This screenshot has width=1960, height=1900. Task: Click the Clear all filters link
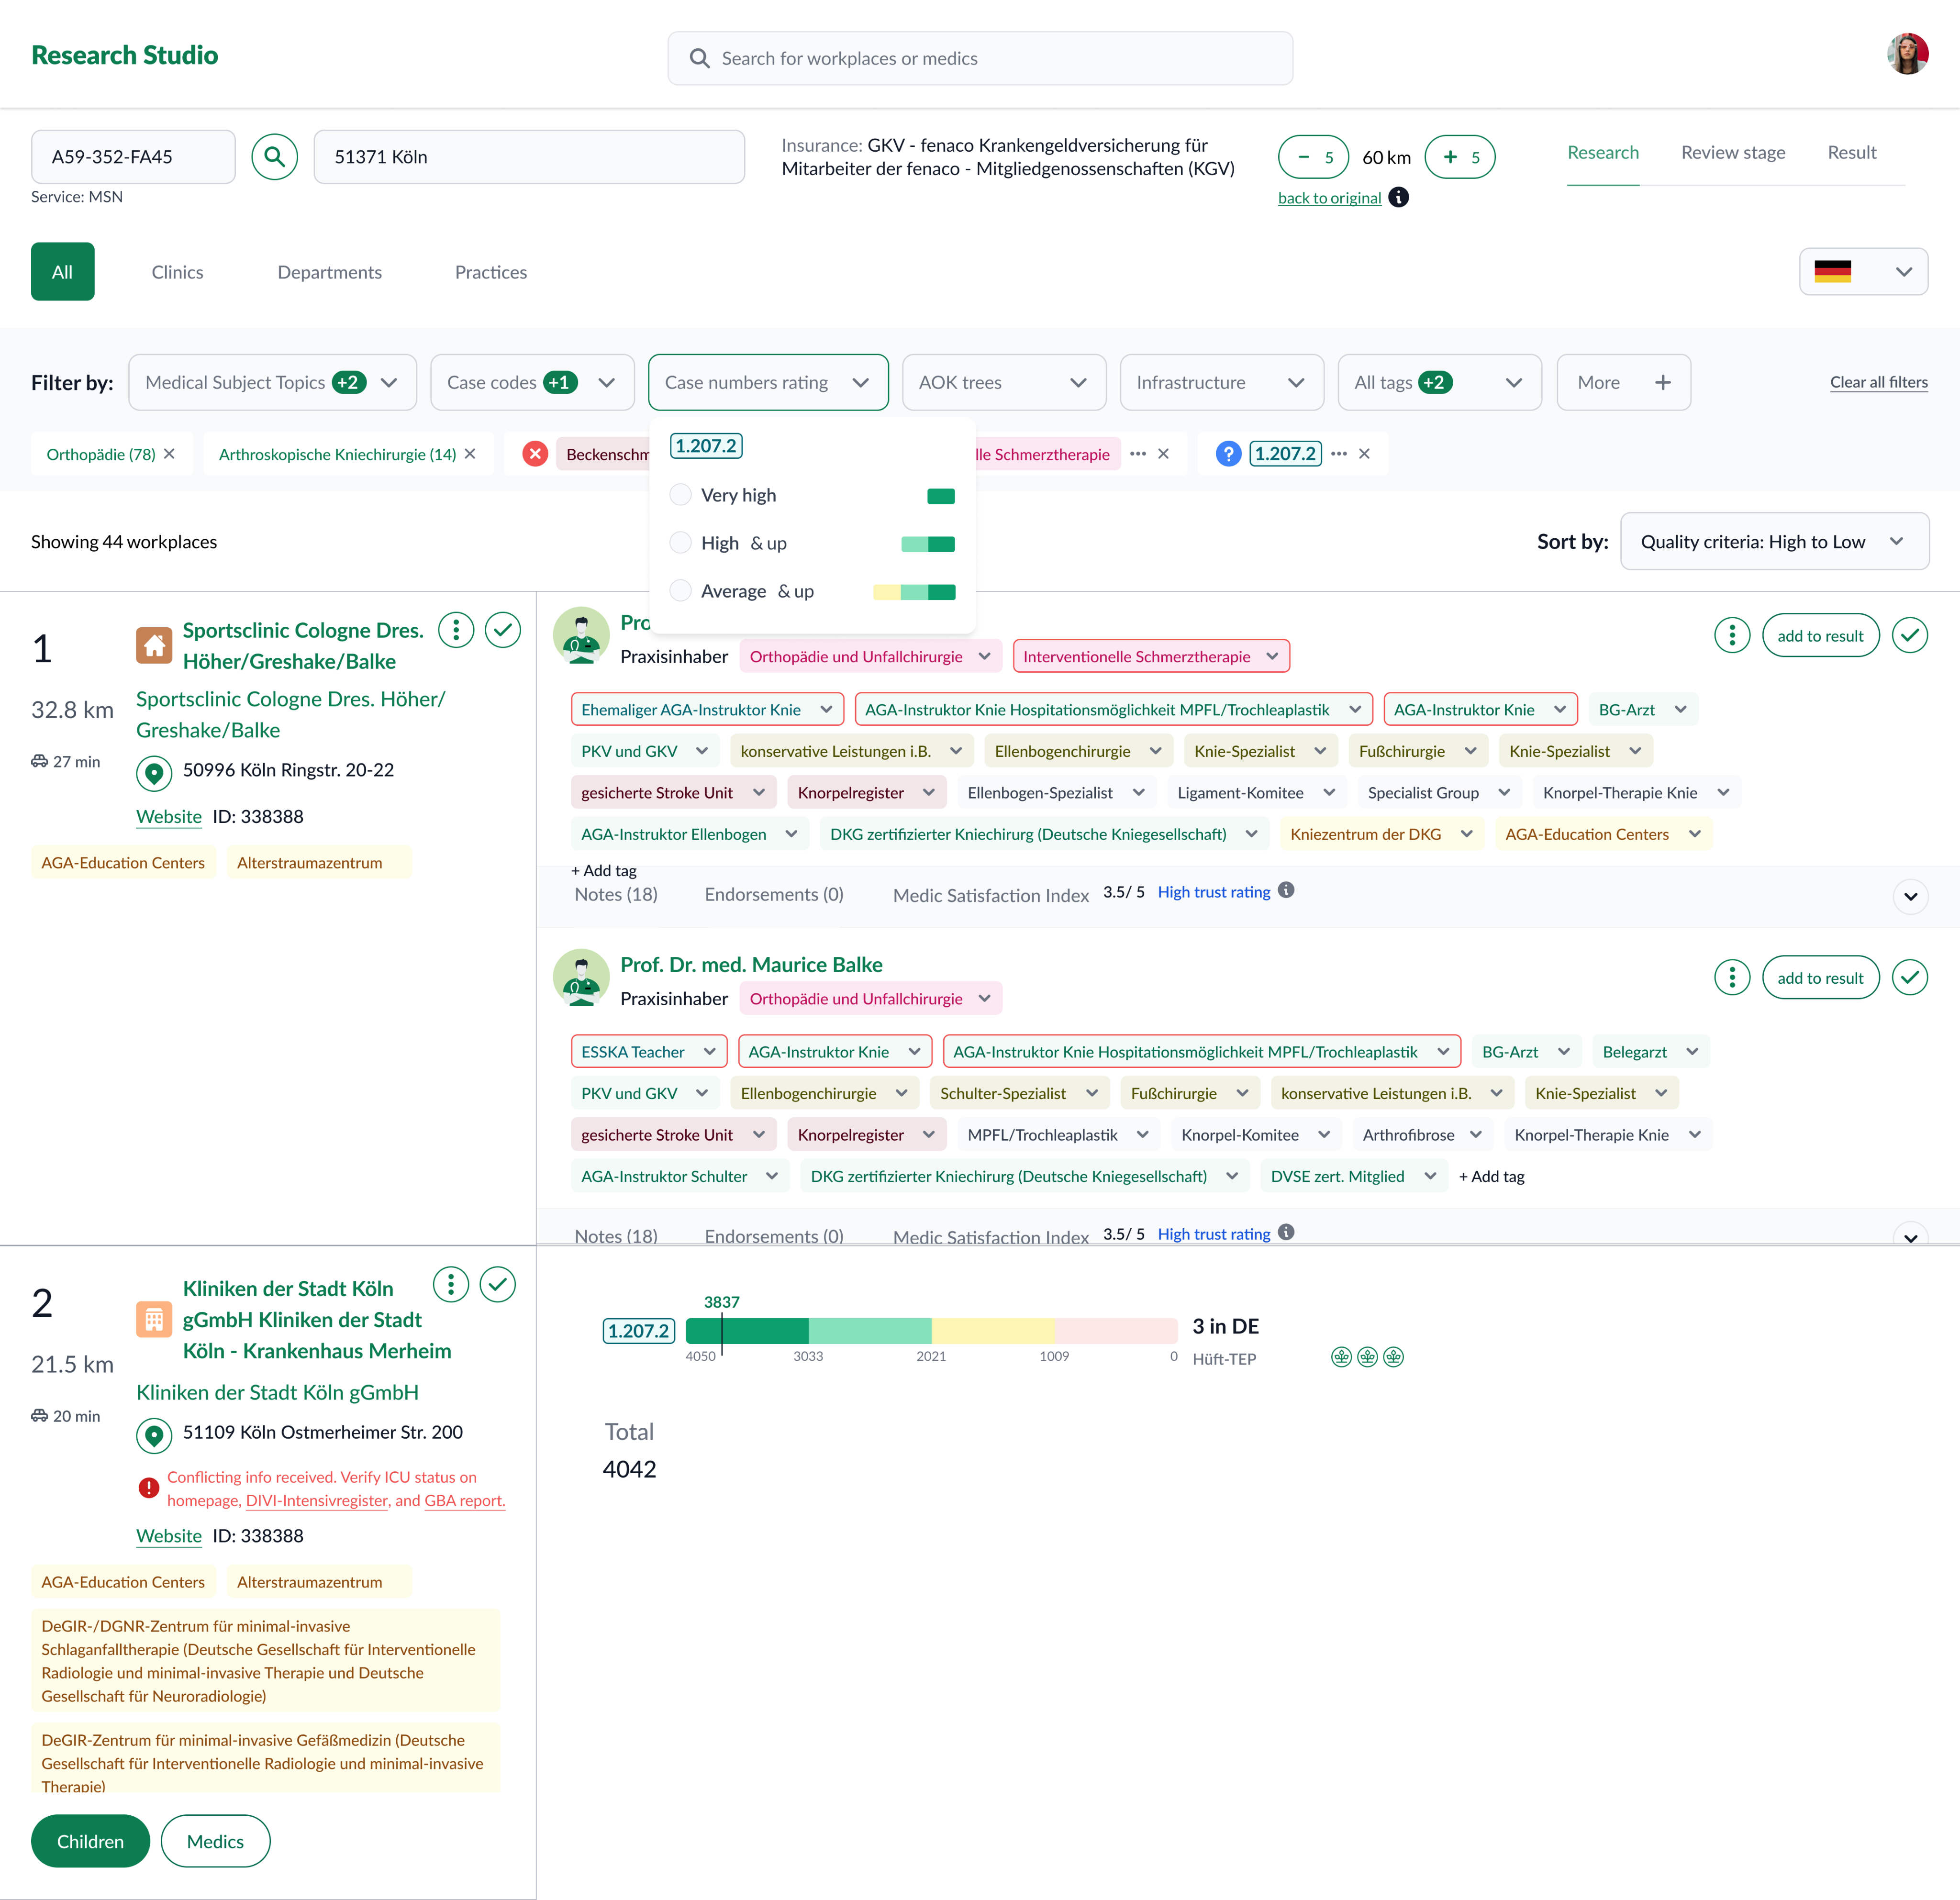(x=1878, y=382)
